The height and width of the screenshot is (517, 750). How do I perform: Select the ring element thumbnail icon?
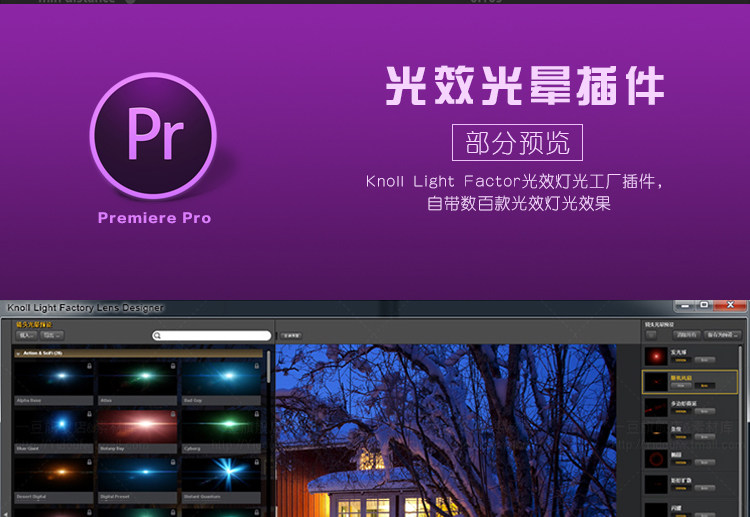655,459
